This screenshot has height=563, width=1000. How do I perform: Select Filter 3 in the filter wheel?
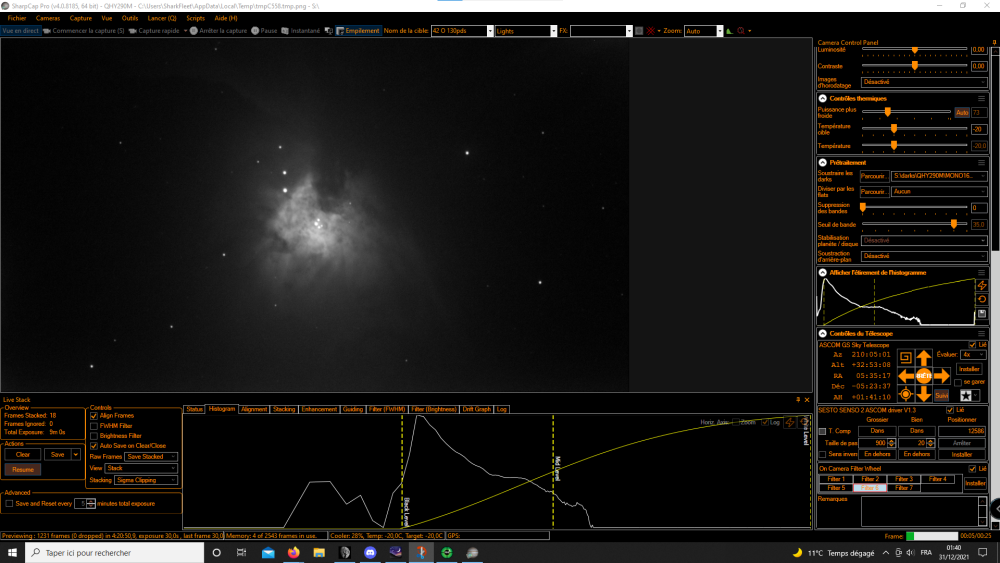click(904, 479)
